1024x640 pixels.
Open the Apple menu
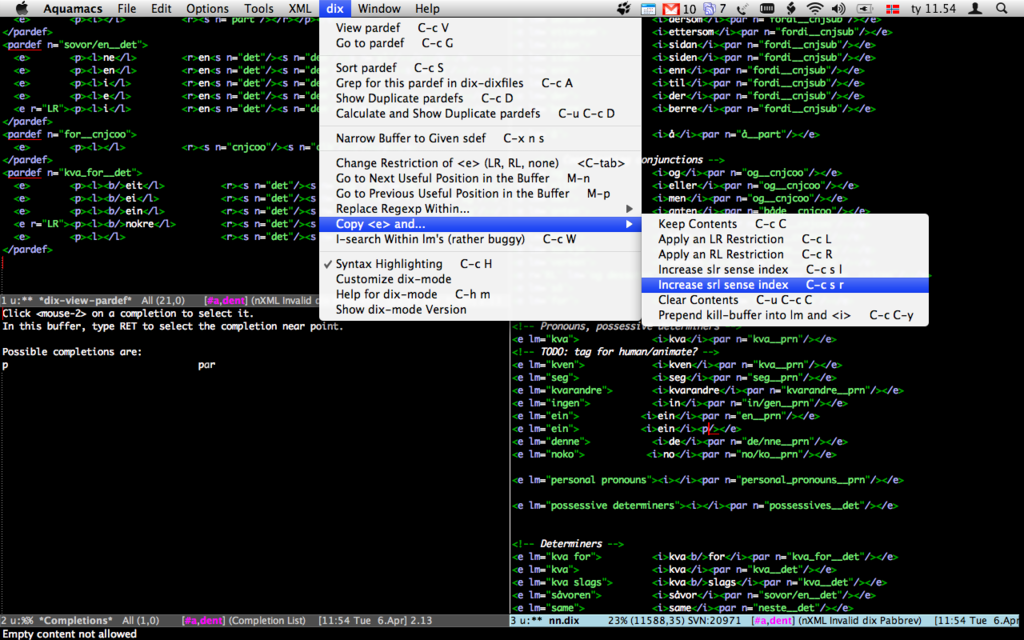tap(21, 9)
